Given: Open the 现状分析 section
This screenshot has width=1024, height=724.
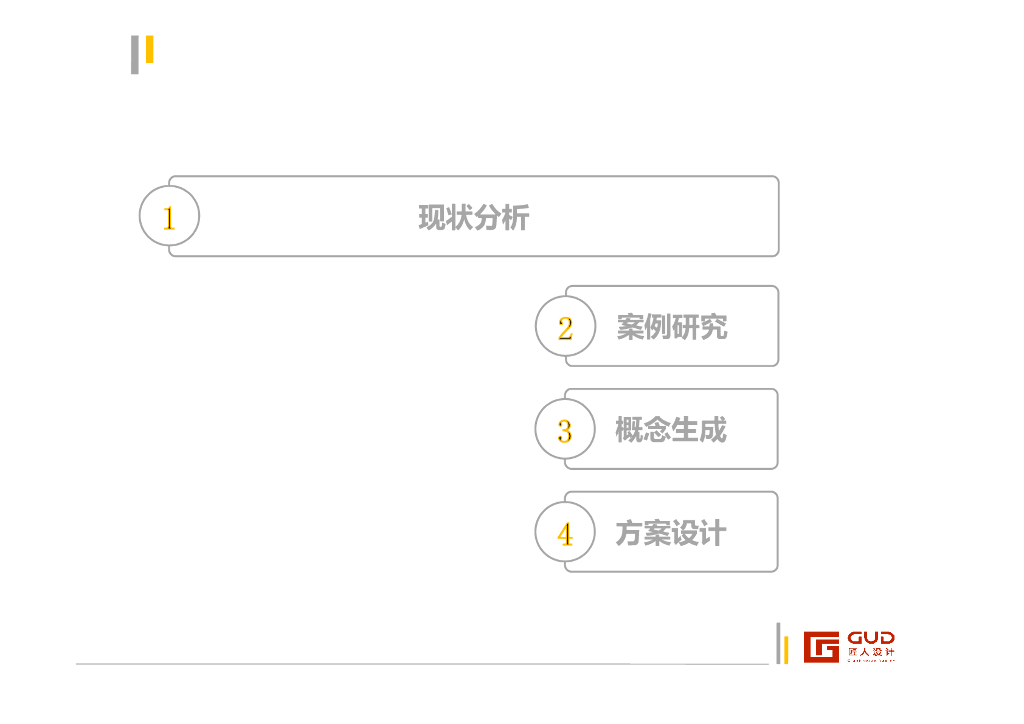Looking at the screenshot, I should (x=473, y=217).
